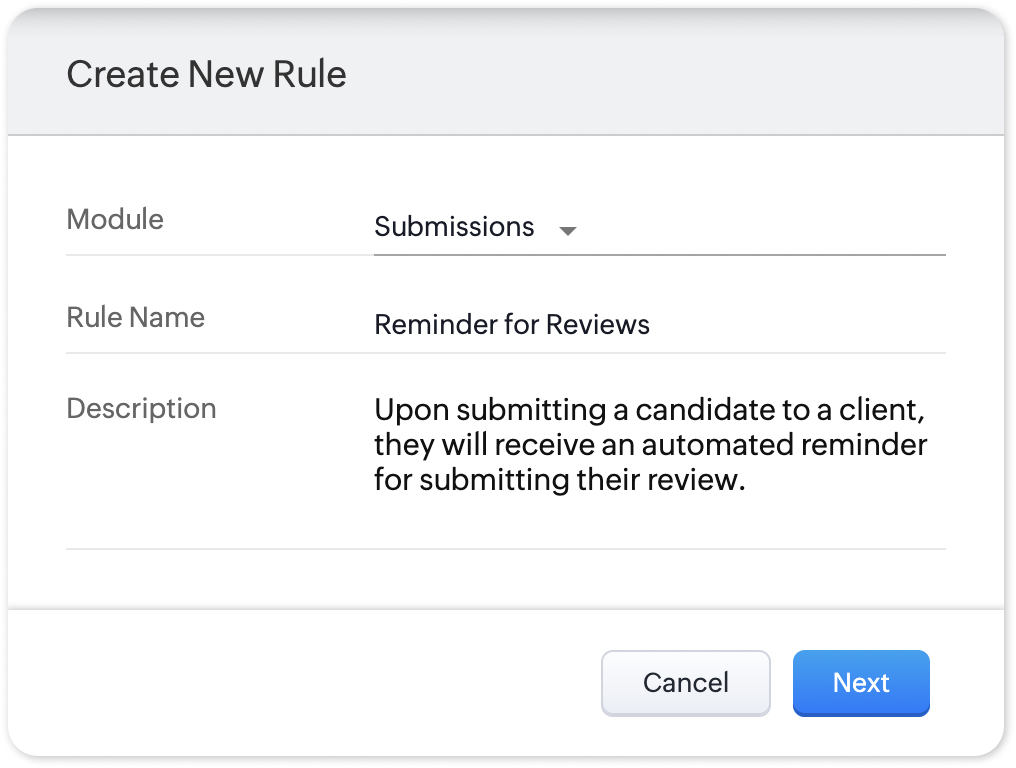Click the last description line 'for submitting their review.'
The height and width of the screenshot is (768, 1016).
click(x=560, y=480)
